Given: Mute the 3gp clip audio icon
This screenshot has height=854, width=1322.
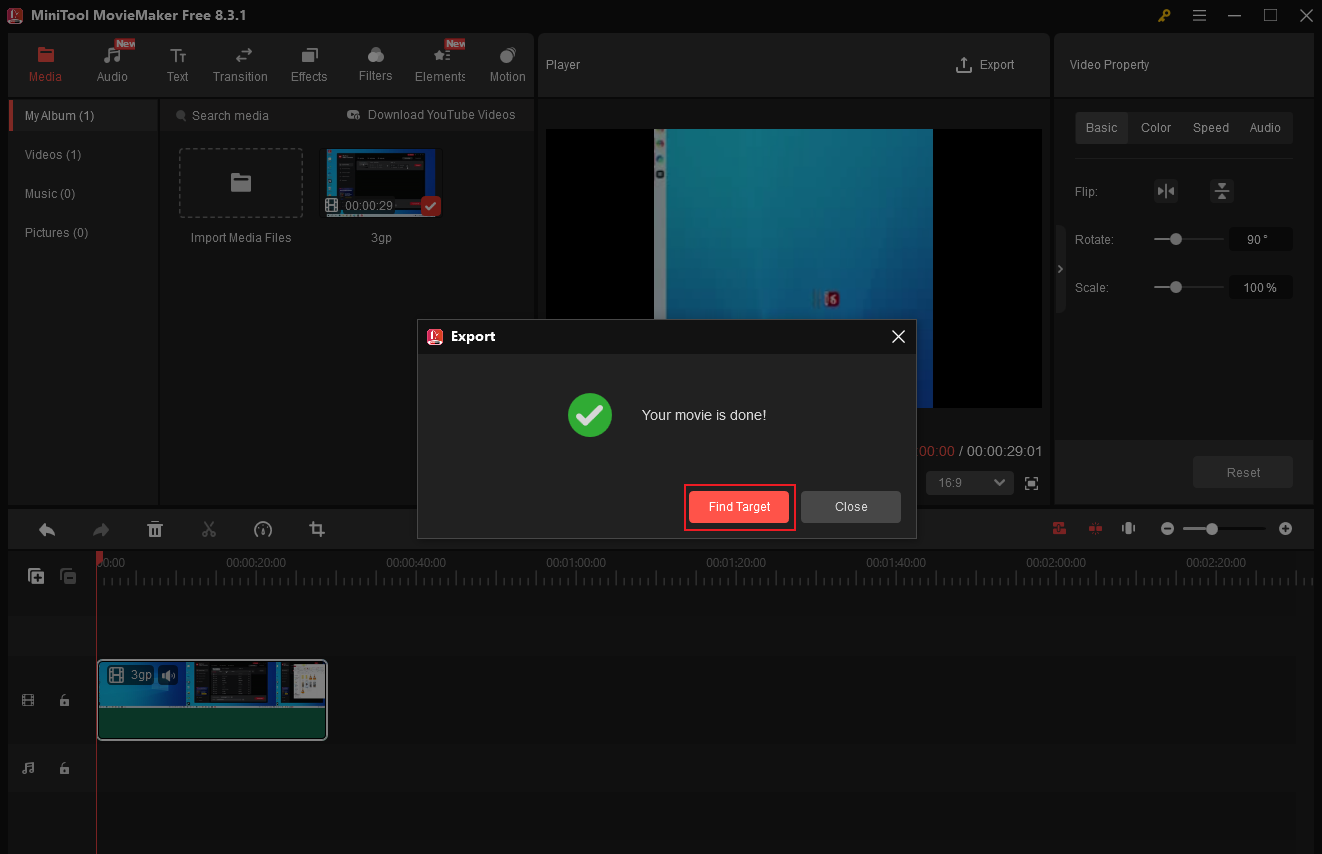Looking at the screenshot, I should pos(168,675).
